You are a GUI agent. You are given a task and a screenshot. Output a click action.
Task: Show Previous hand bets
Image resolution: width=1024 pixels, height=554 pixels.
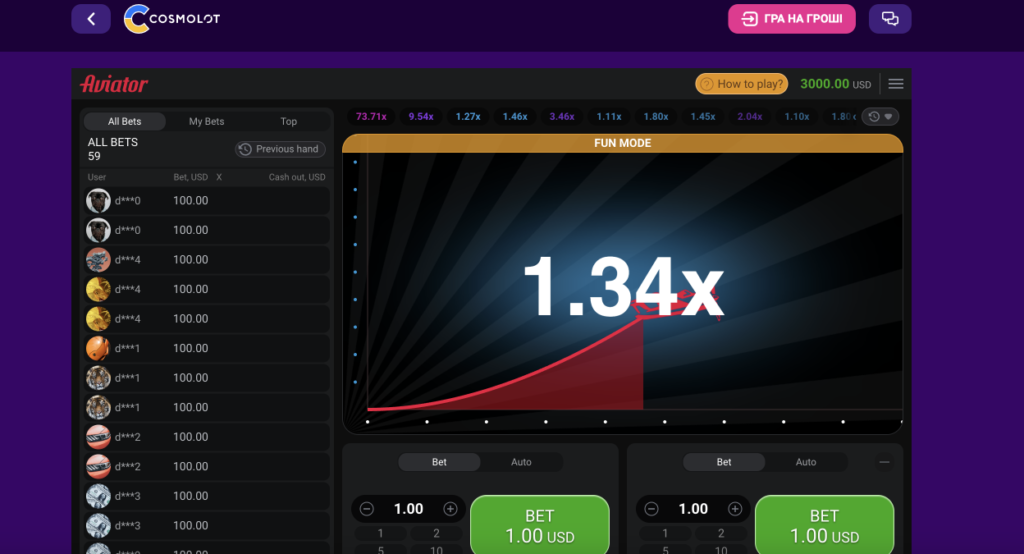[x=279, y=149]
